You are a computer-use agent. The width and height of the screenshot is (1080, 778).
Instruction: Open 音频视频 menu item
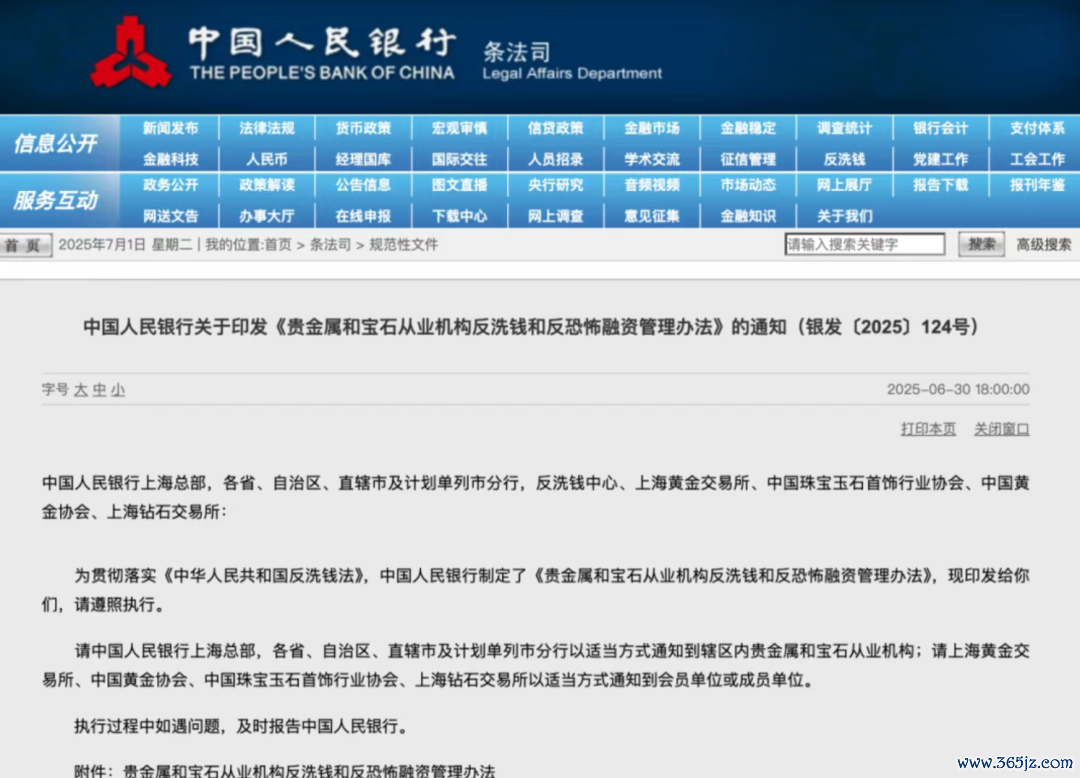[652, 185]
